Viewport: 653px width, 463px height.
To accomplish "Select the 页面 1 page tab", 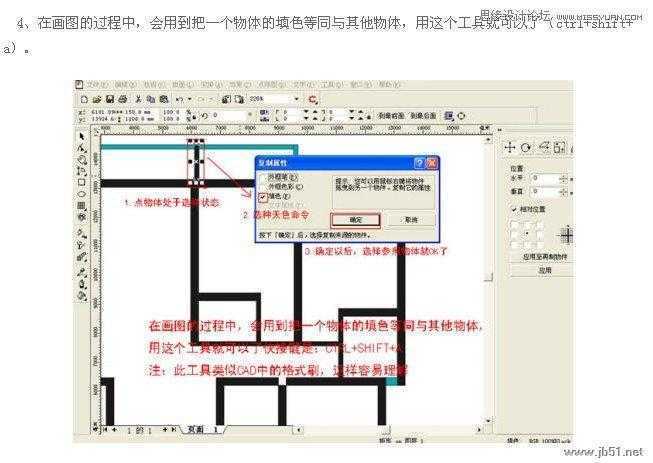I will pos(204,429).
